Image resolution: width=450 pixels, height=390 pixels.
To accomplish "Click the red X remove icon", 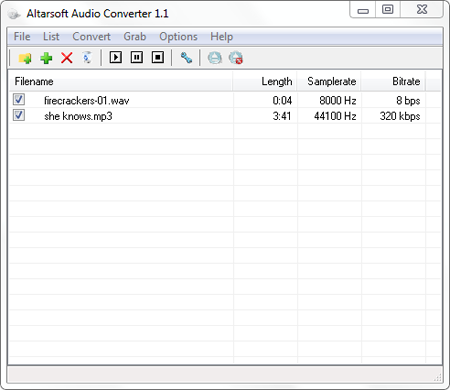I will 67,58.
